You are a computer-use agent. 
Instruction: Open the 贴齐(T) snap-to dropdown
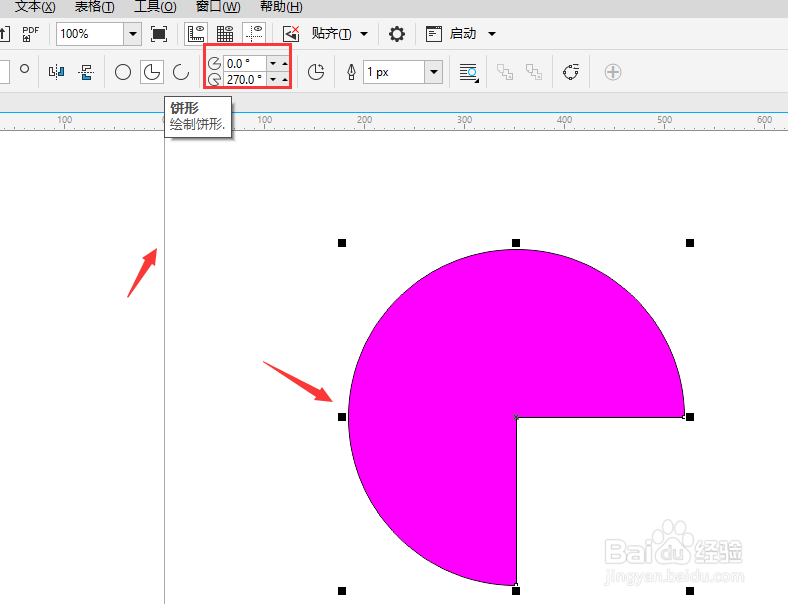(x=339, y=34)
